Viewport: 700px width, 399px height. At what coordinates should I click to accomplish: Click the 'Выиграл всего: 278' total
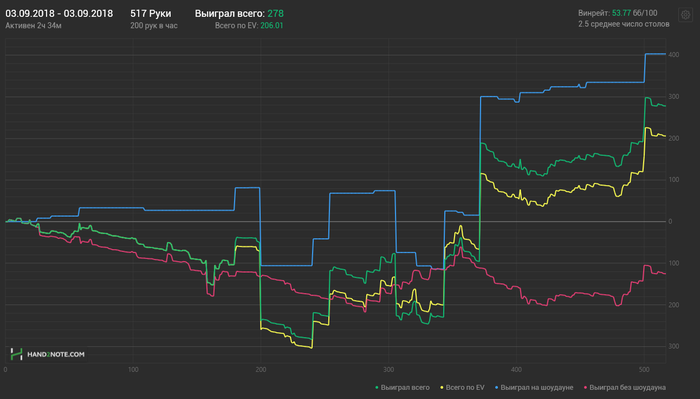click(239, 13)
